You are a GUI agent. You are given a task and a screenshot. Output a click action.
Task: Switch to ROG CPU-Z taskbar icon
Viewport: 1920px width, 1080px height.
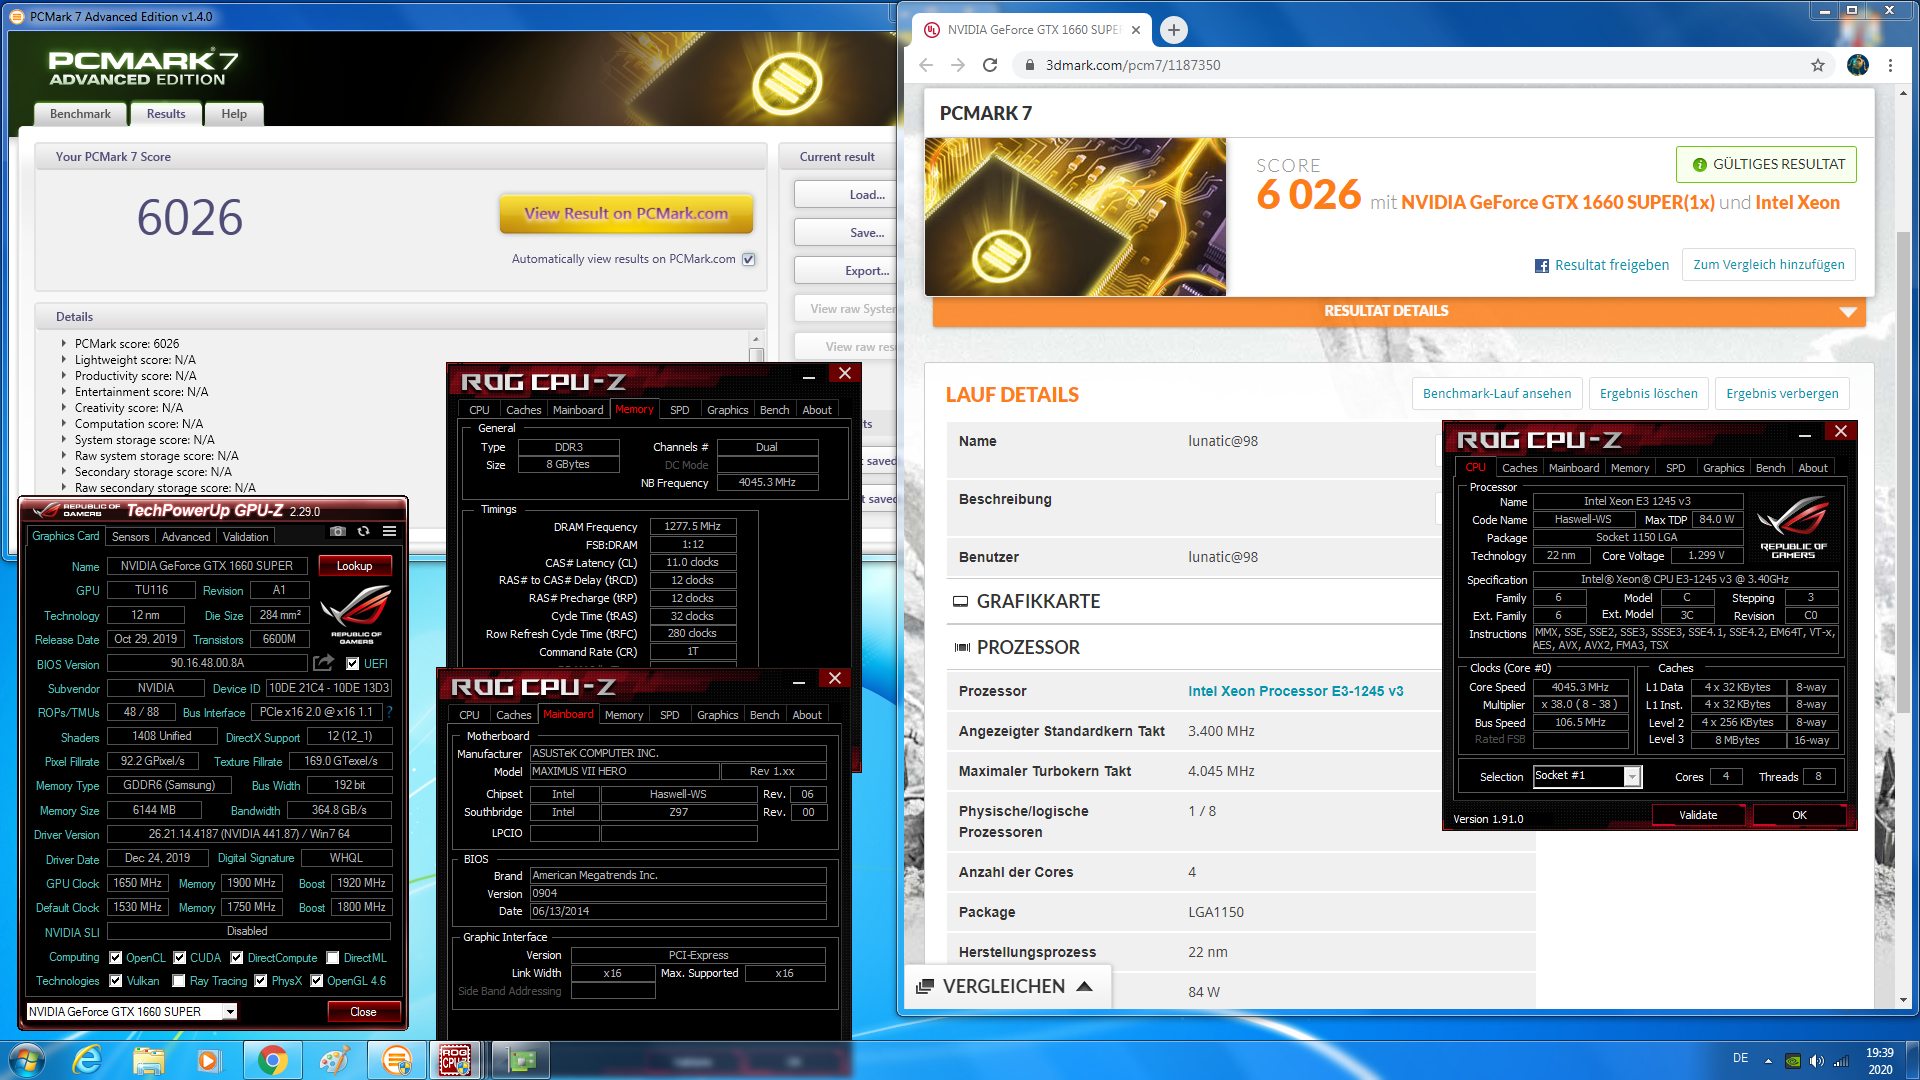point(455,1059)
